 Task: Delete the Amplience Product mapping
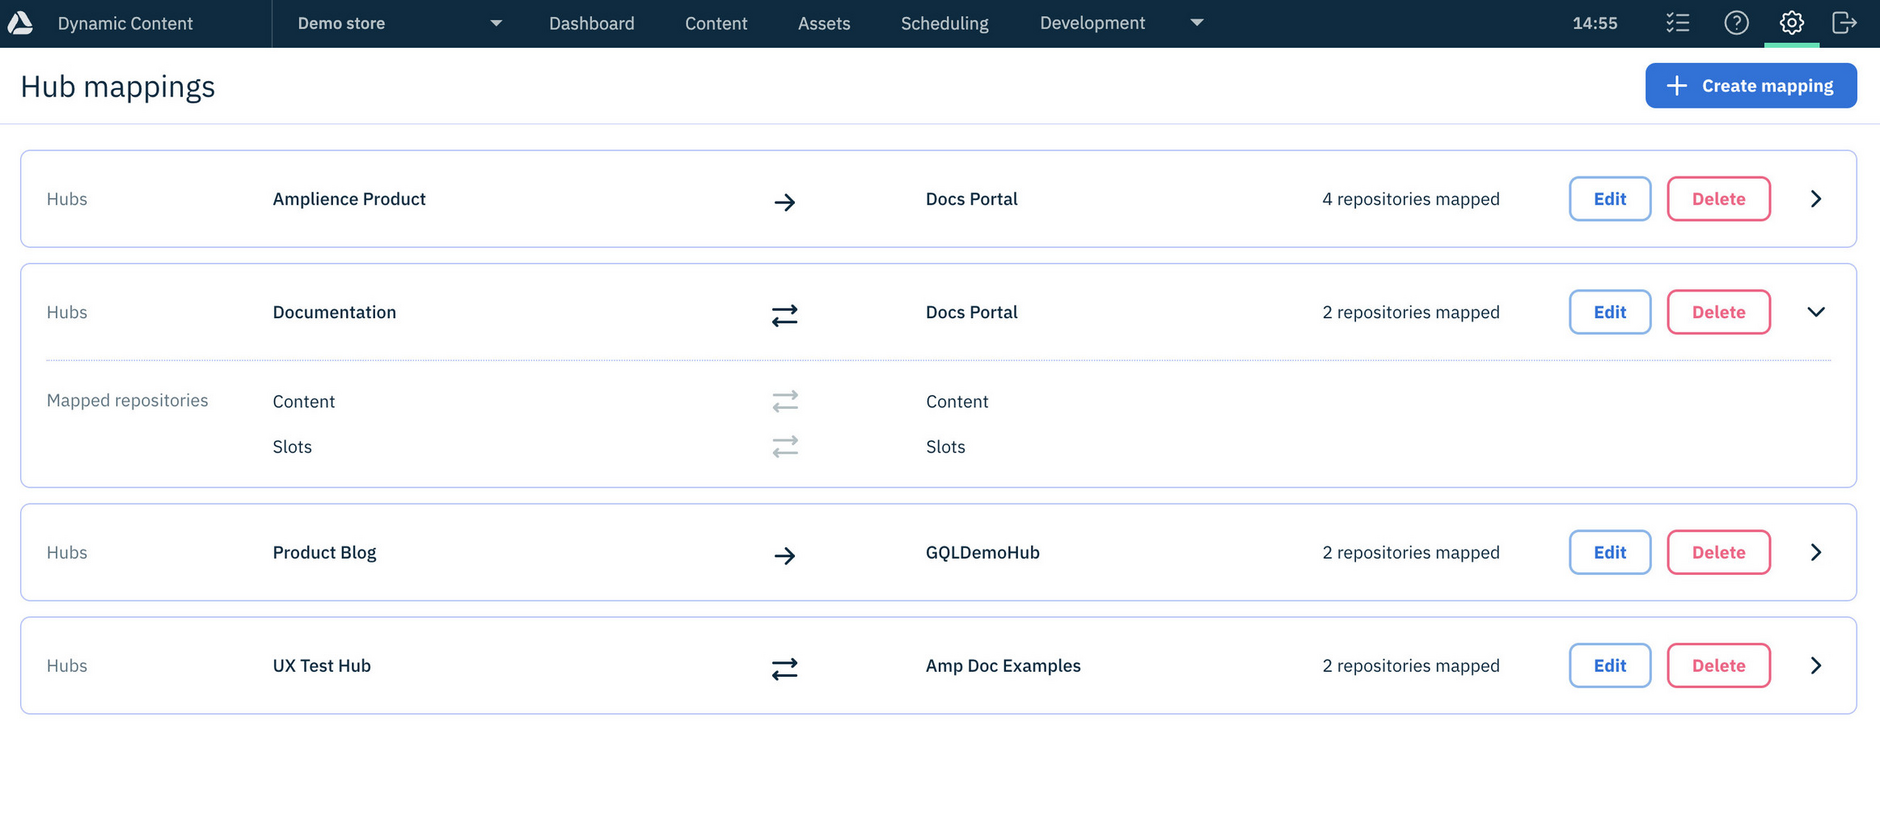click(1719, 199)
